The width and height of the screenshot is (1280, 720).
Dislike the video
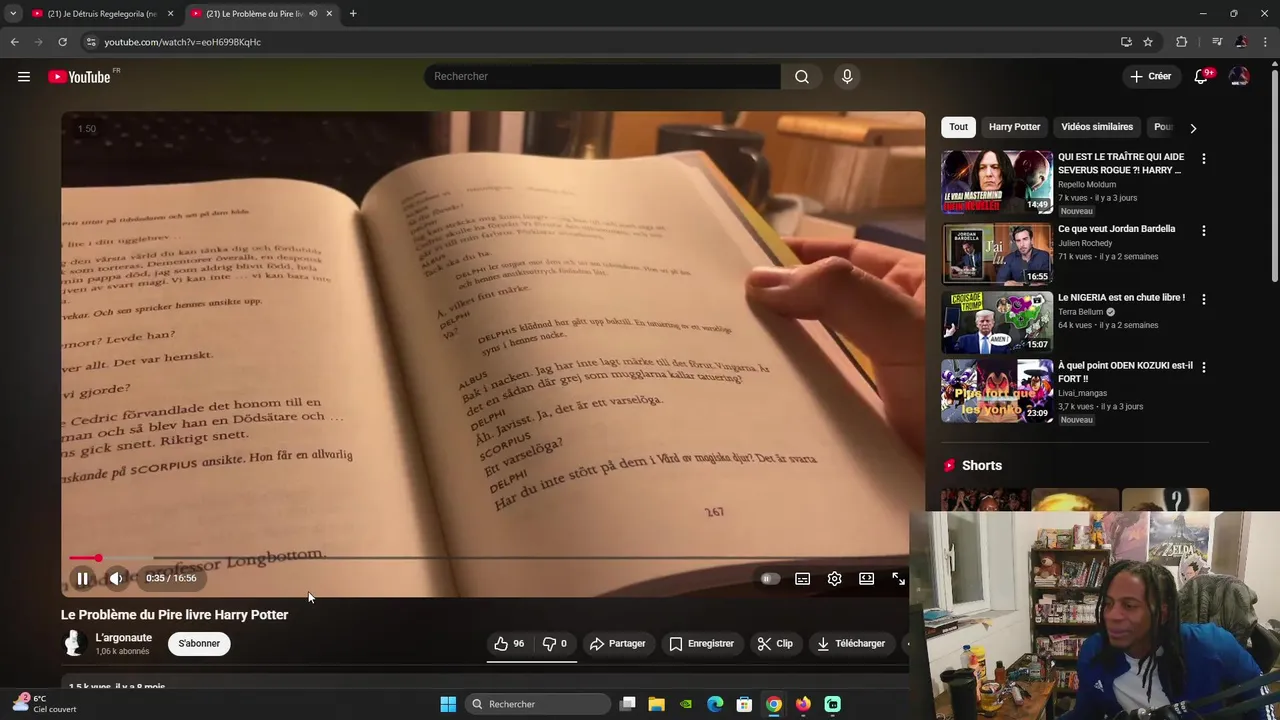pyautogui.click(x=555, y=643)
